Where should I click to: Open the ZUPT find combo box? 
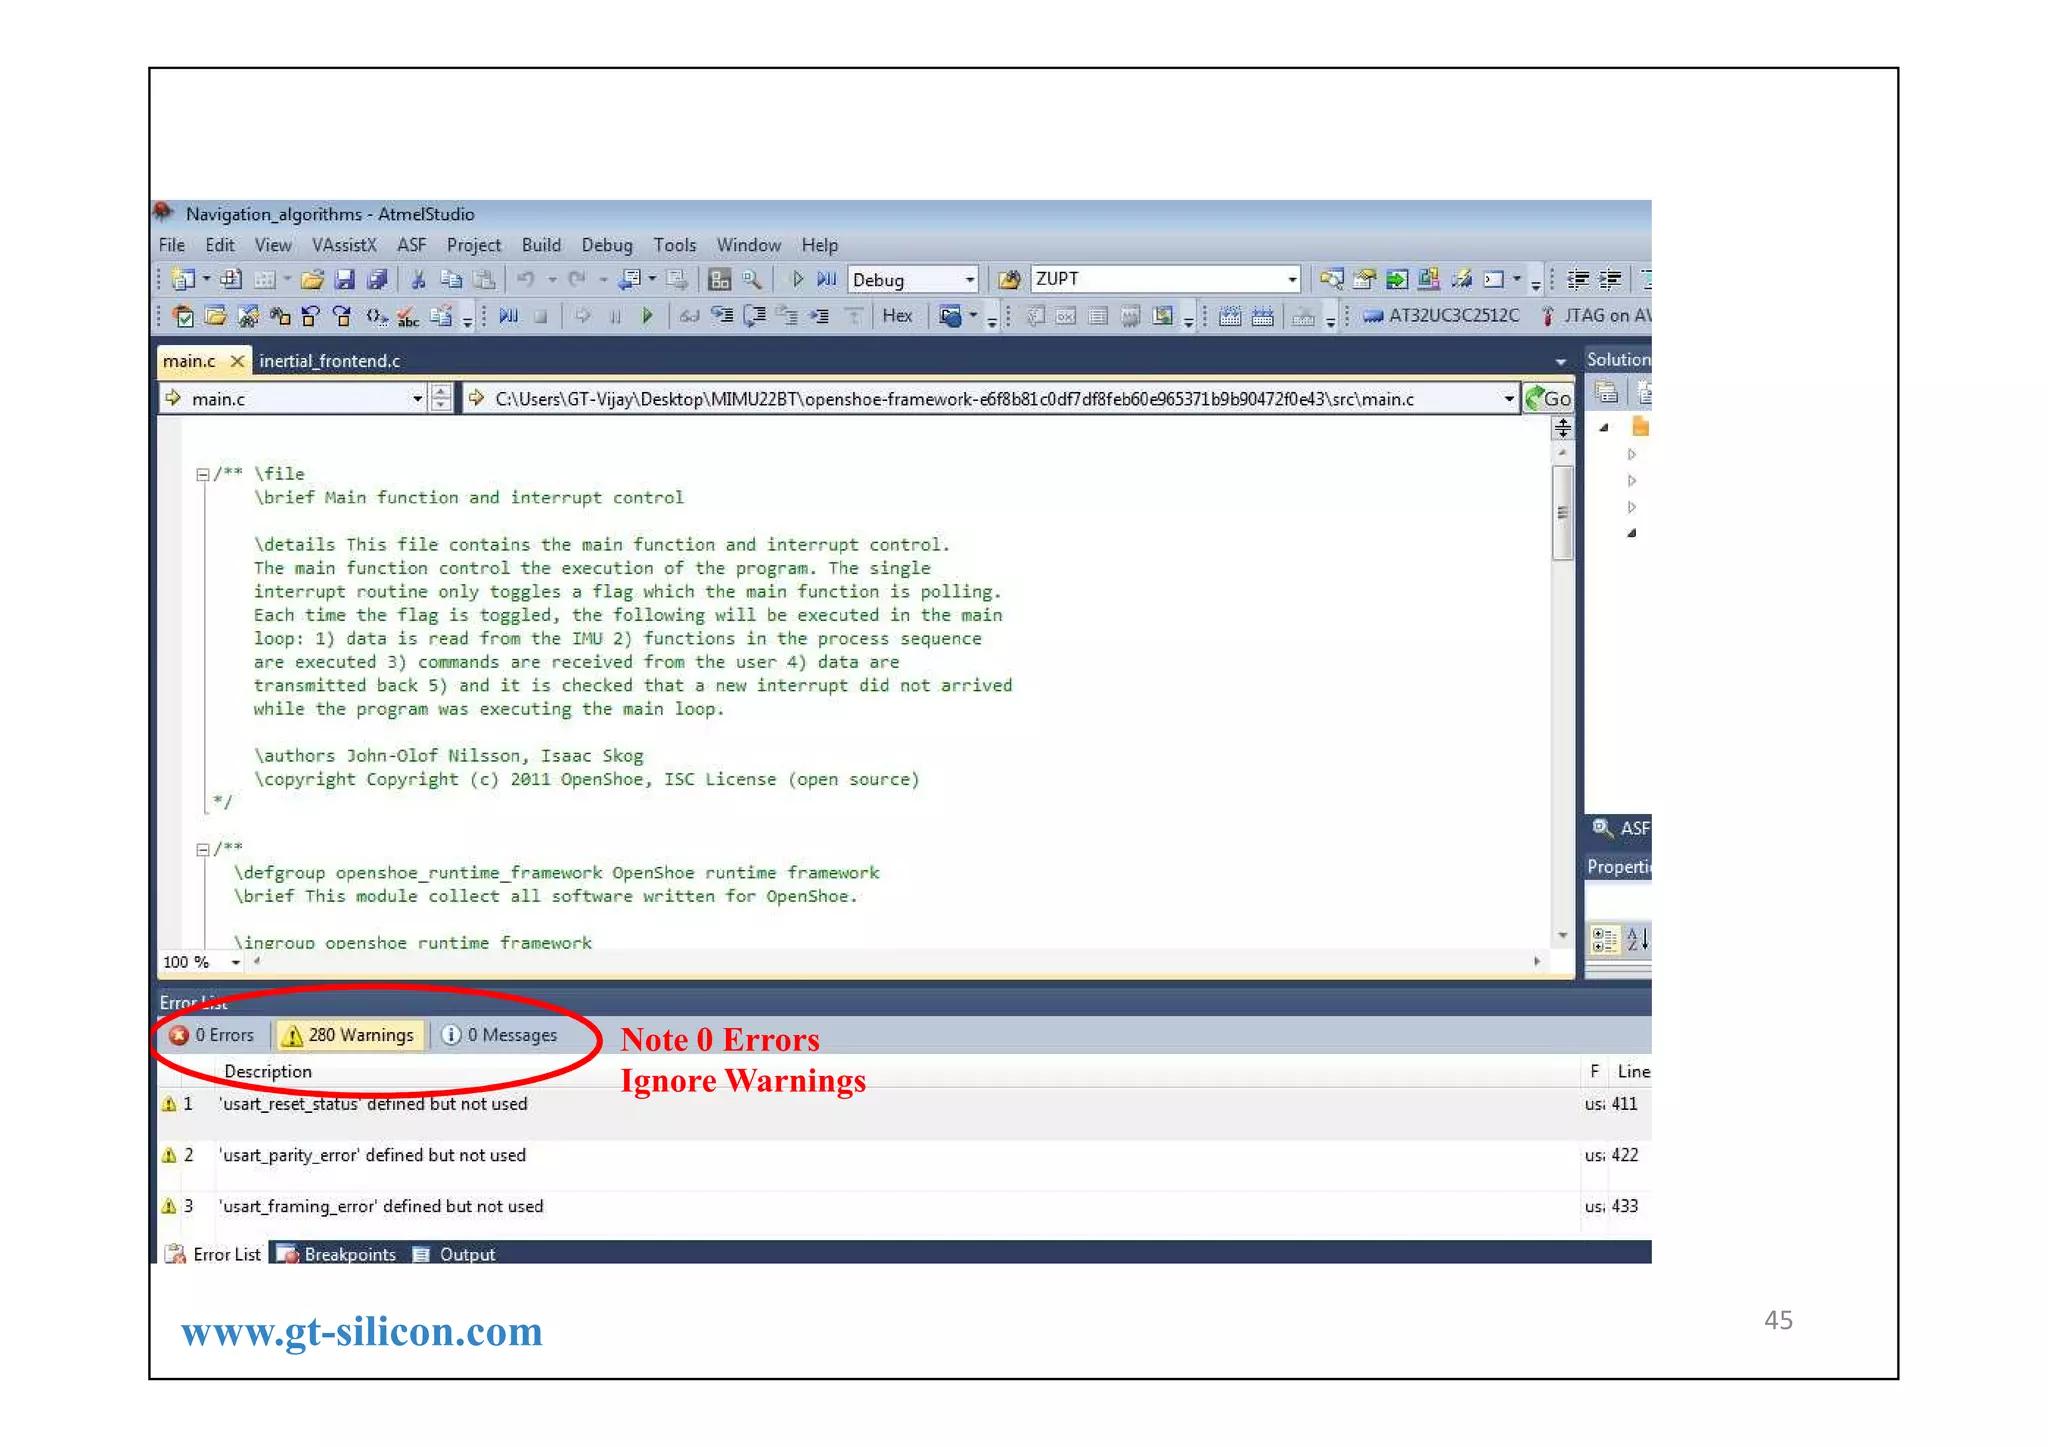coord(1291,279)
